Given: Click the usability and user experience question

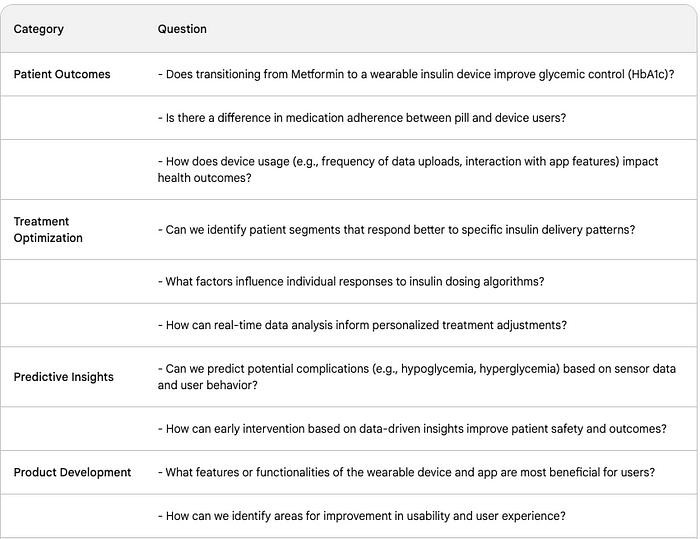Looking at the screenshot, I should (362, 516).
